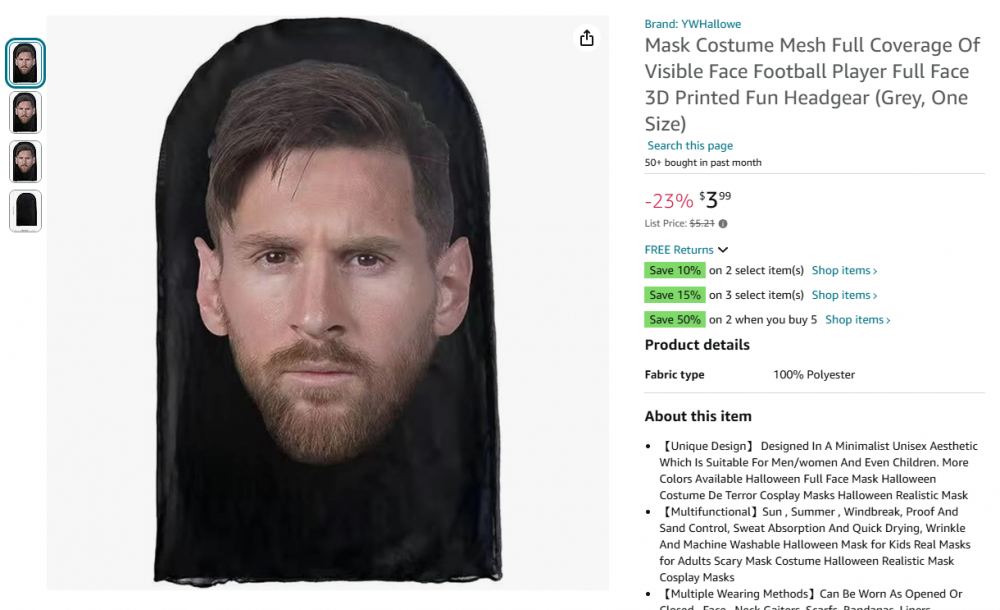Viewport: 1000px width, 610px height.
Task: Select the first product thumbnail
Action: click(25, 63)
